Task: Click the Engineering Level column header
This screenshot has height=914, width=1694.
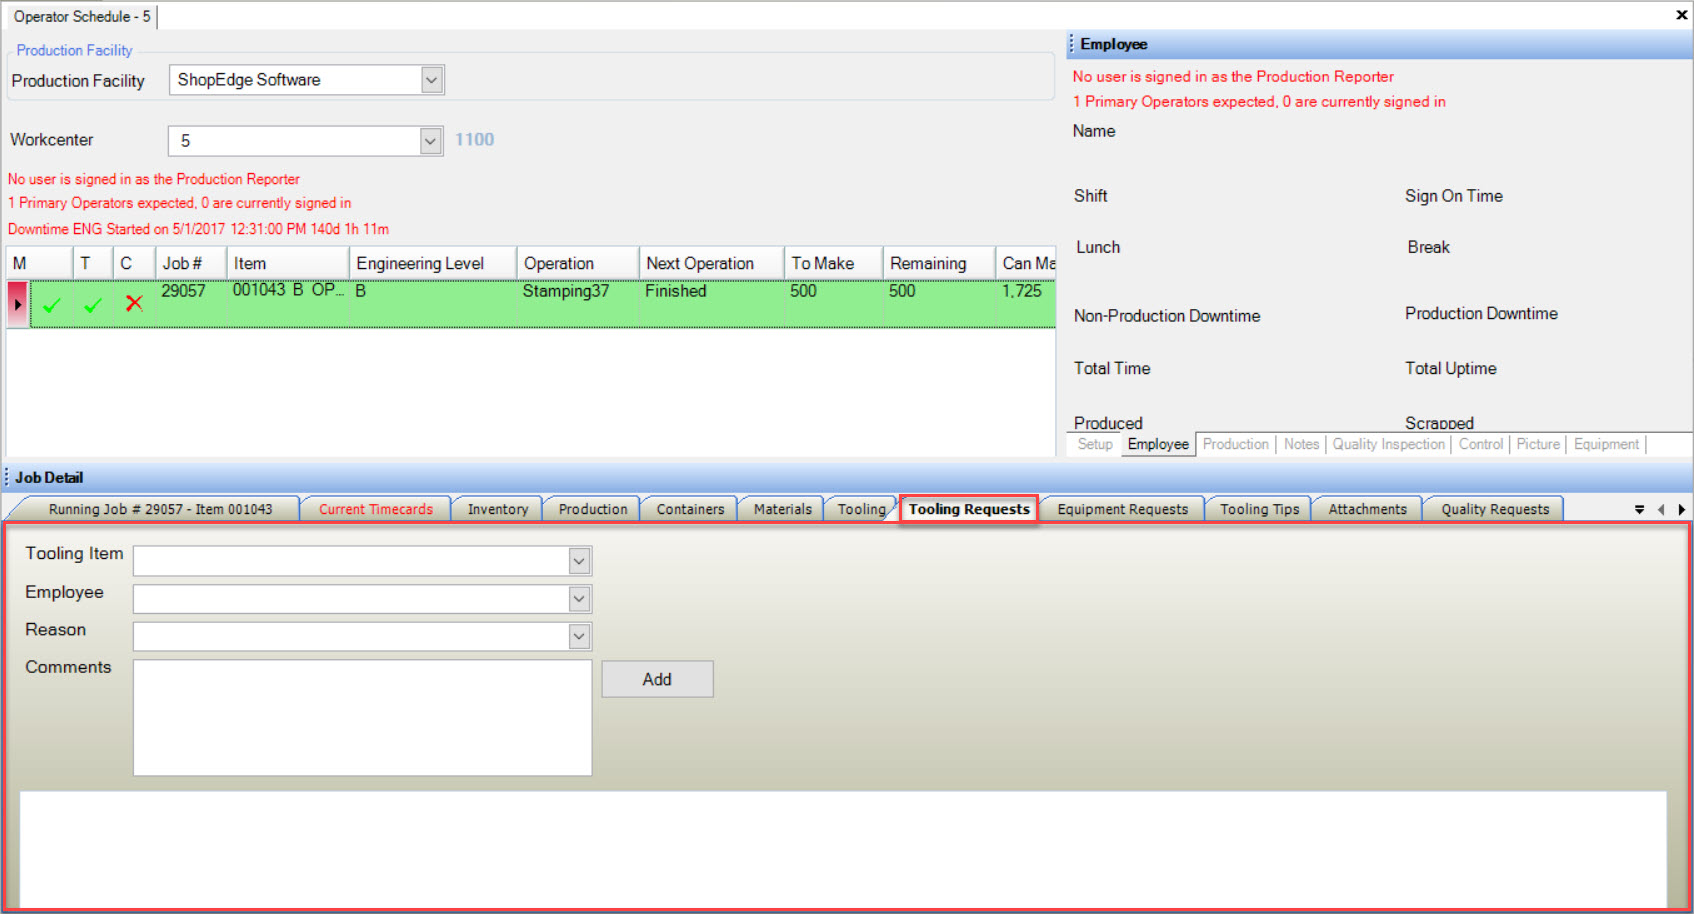Action: [x=433, y=263]
